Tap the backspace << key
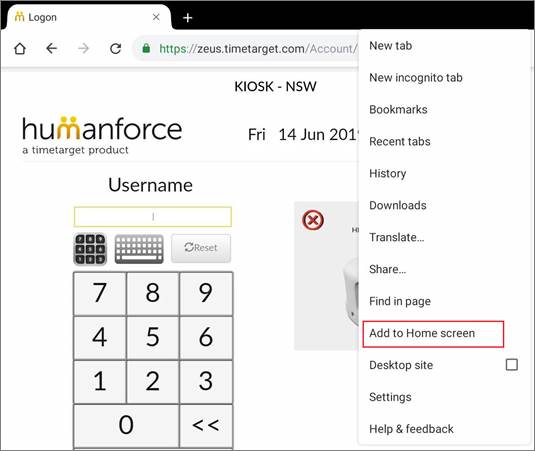The height and width of the screenshot is (451, 535). coord(206,425)
